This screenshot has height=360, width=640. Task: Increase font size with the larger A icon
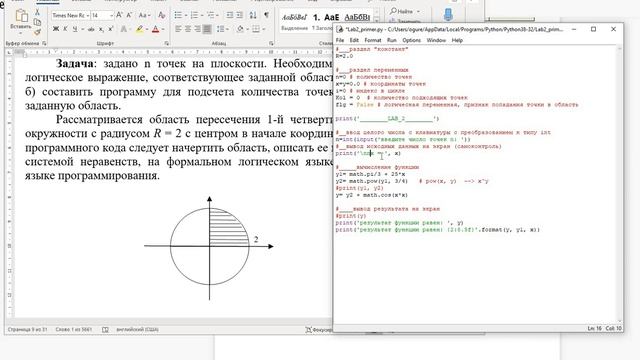[x=119, y=16]
